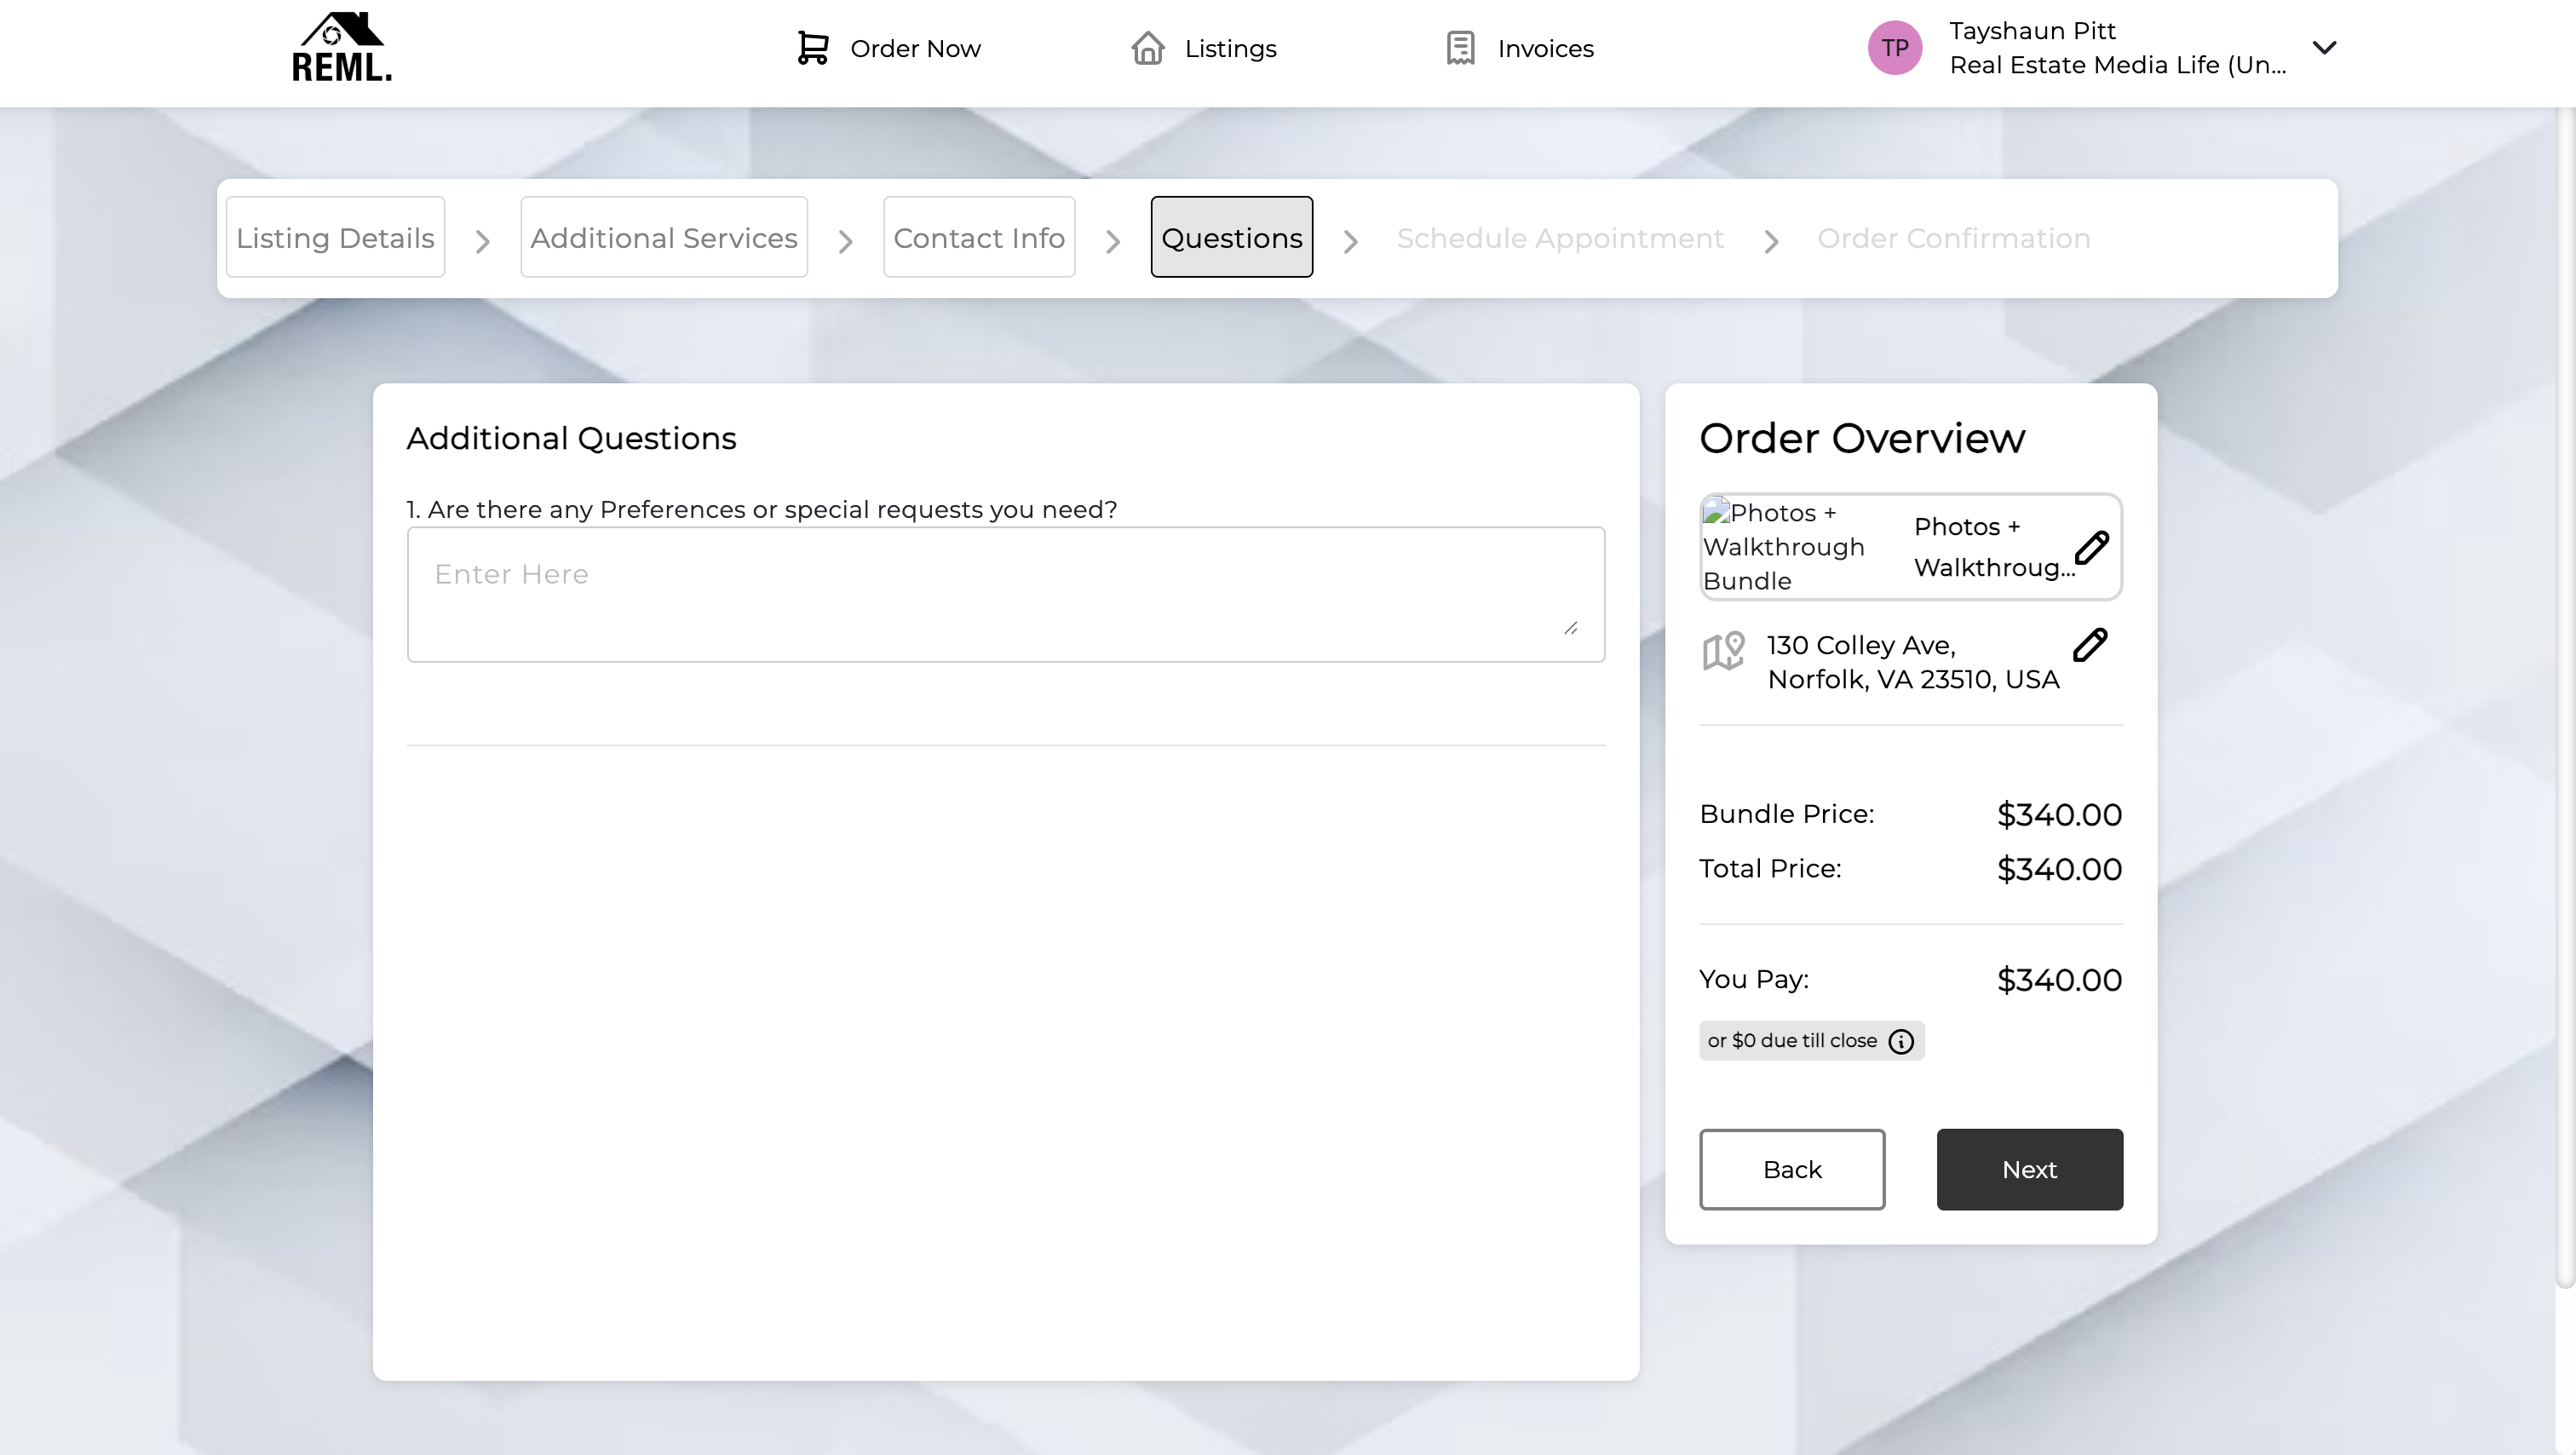Click the Total Price $340.00 value
Viewport: 2576px width, 1455px height.
point(2059,869)
